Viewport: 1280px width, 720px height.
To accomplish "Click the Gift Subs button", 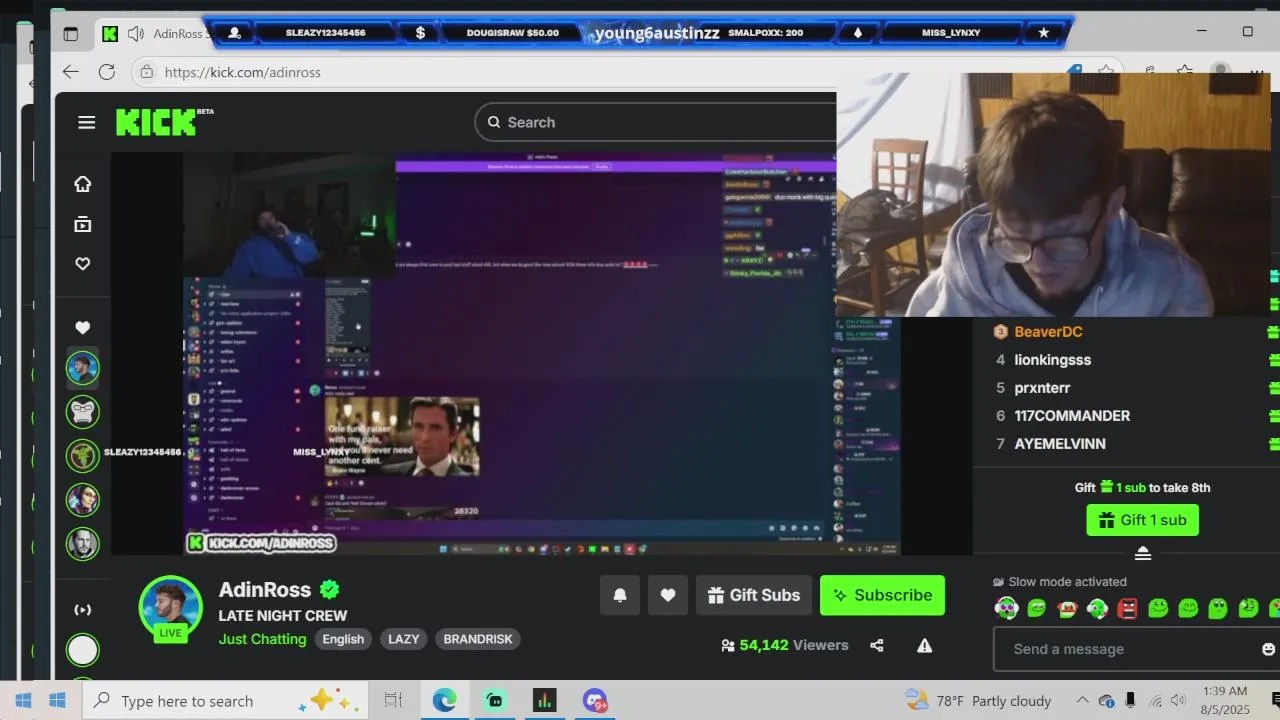I will [754, 595].
